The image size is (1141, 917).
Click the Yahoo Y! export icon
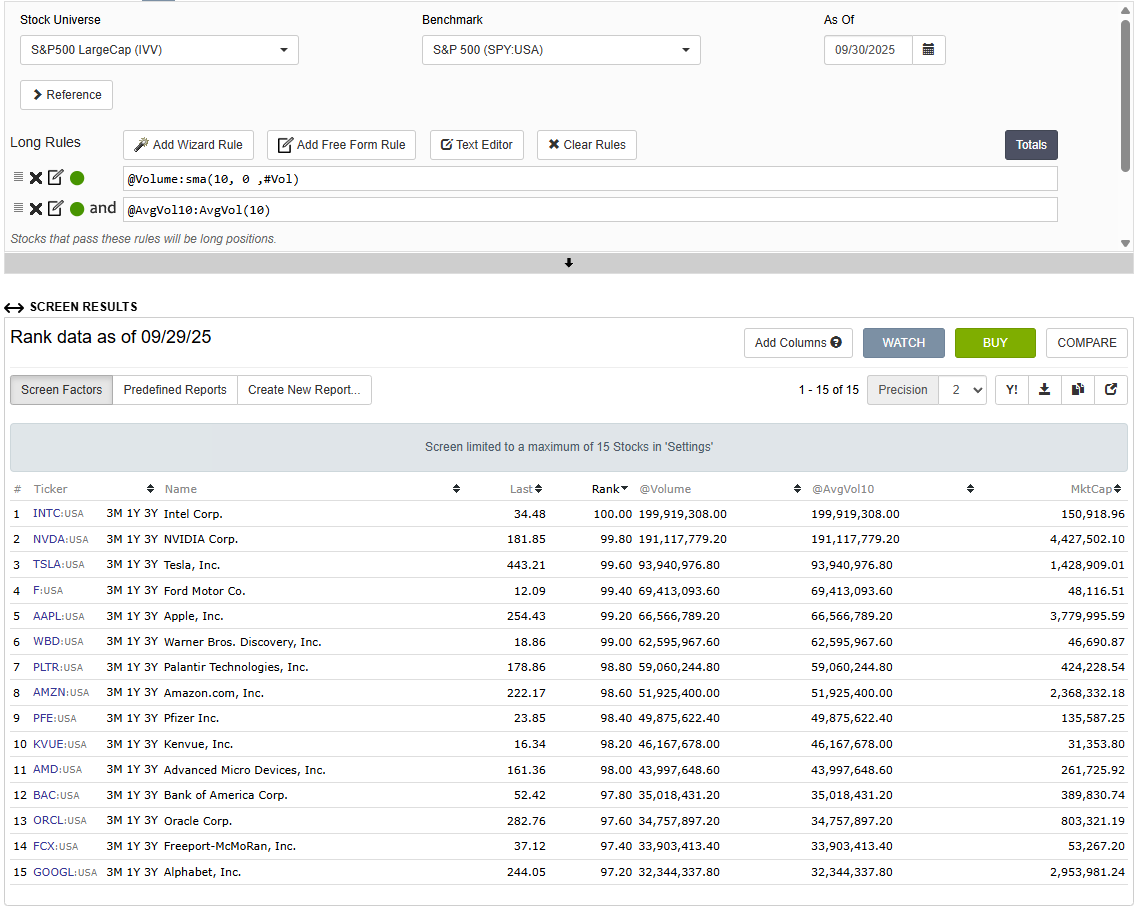click(1012, 390)
